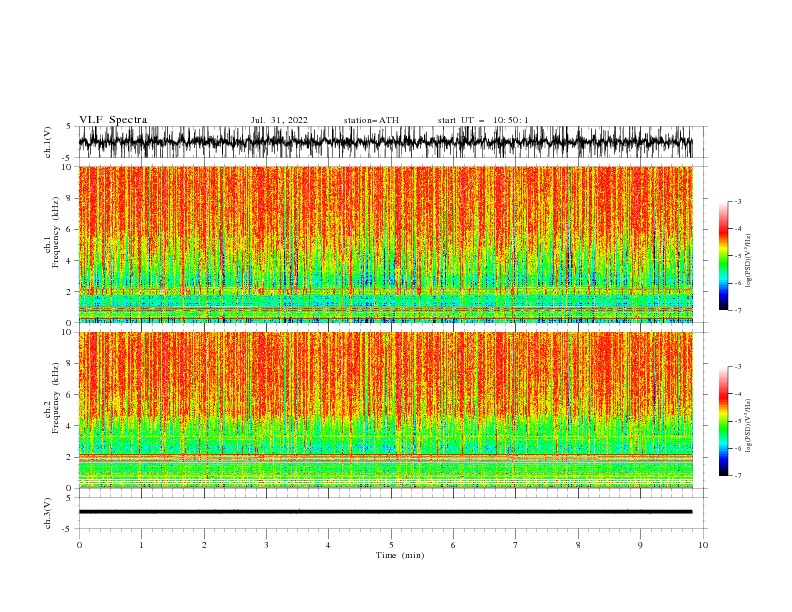Click the time axis tick label "8"
This screenshot has width=792, height=612.
[x=578, y=545]
